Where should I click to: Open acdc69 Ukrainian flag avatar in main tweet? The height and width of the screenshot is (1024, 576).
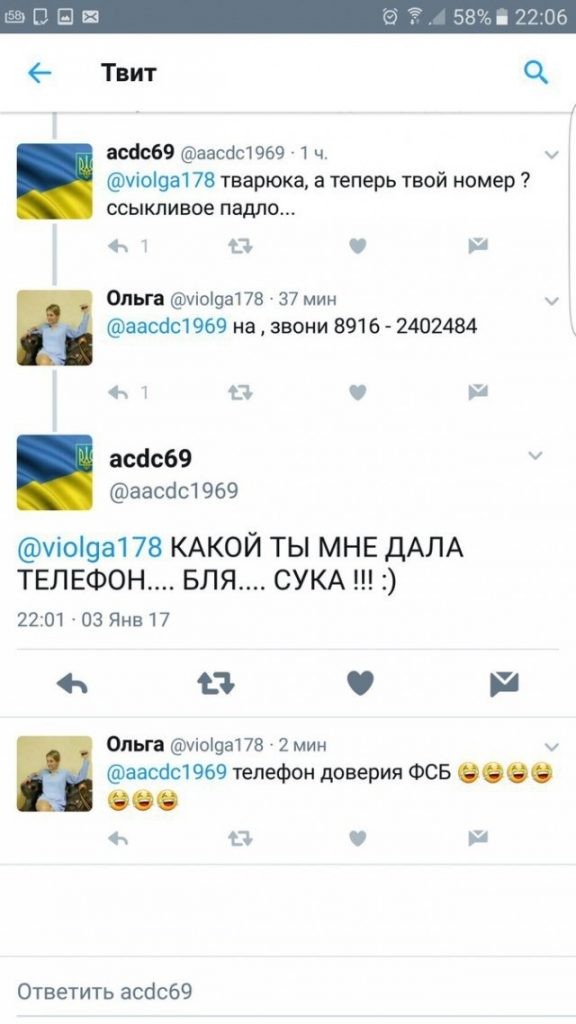[55, 472]
